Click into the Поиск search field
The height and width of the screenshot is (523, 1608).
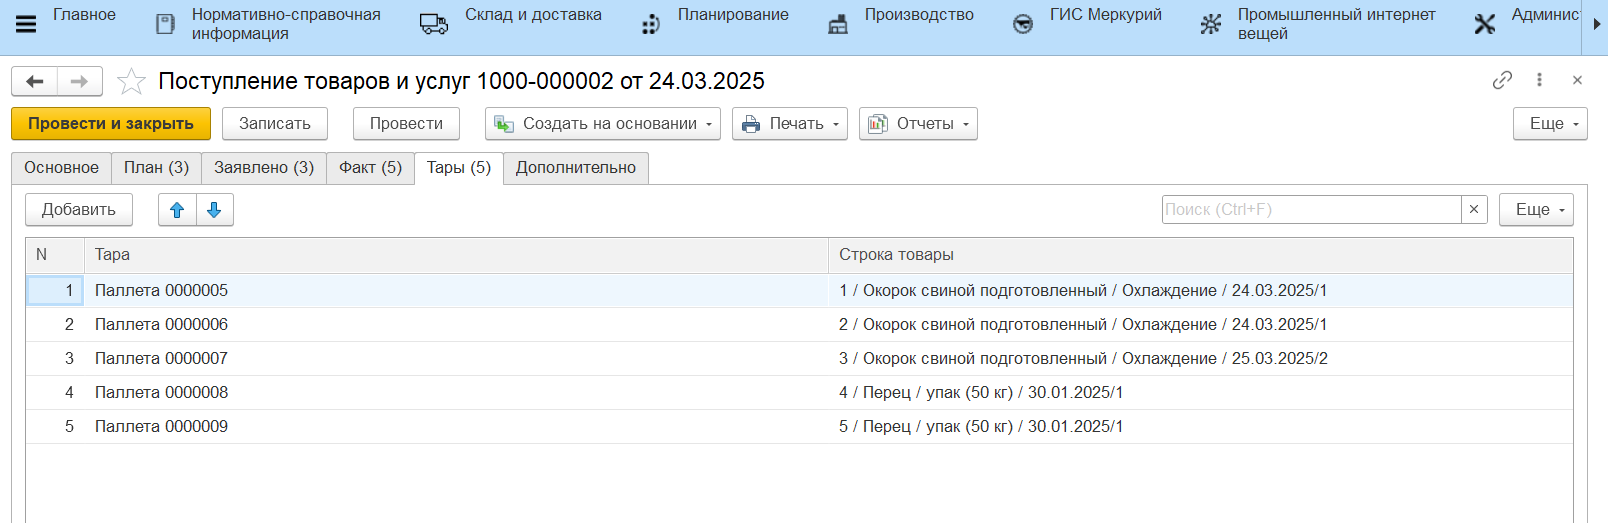pos(1310,210)
